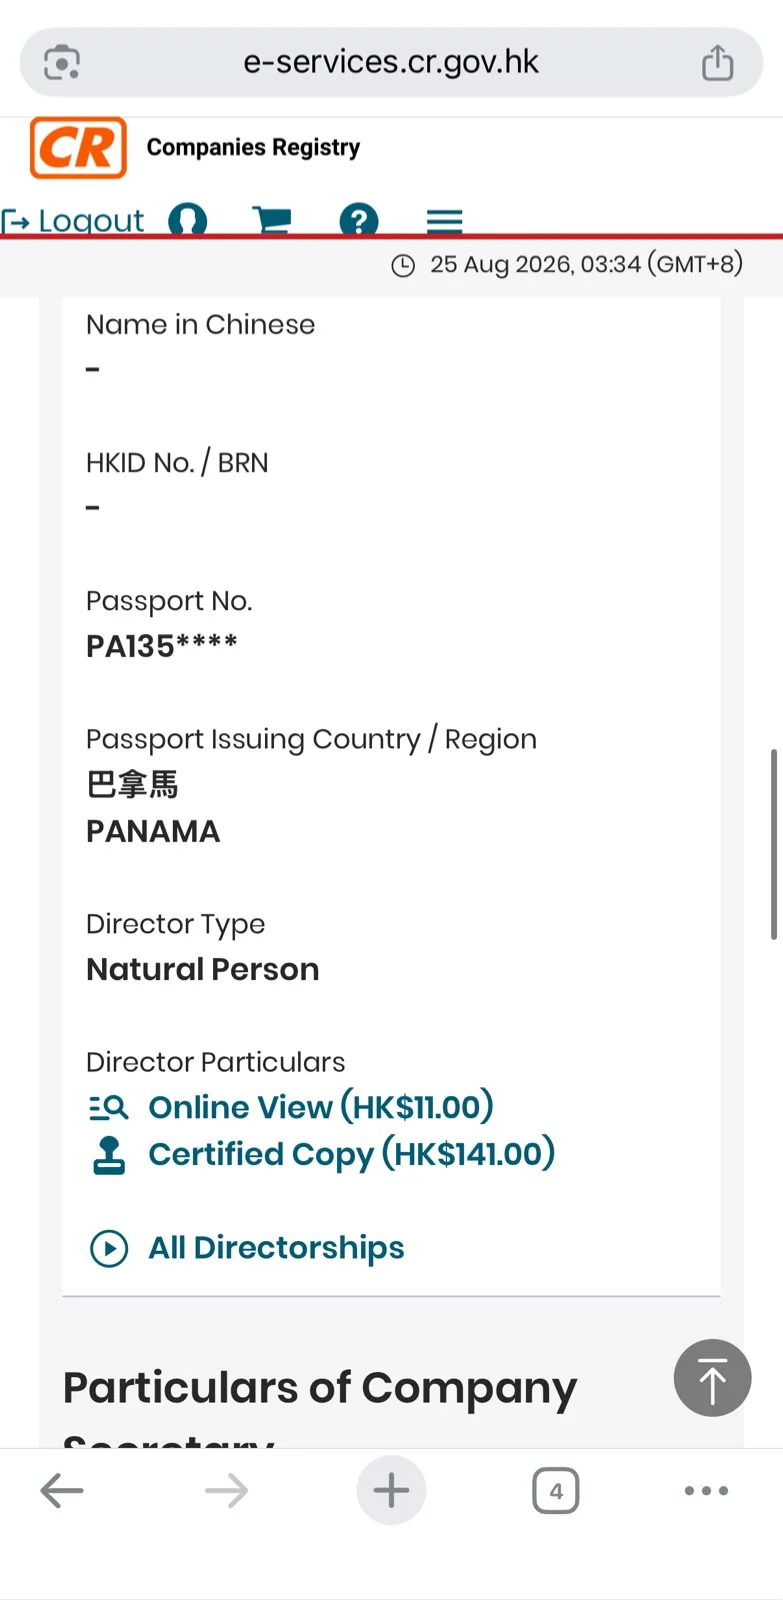Open a new tab with plus button
This screenshot has width=783, height=1600.
pos(391,1491)
